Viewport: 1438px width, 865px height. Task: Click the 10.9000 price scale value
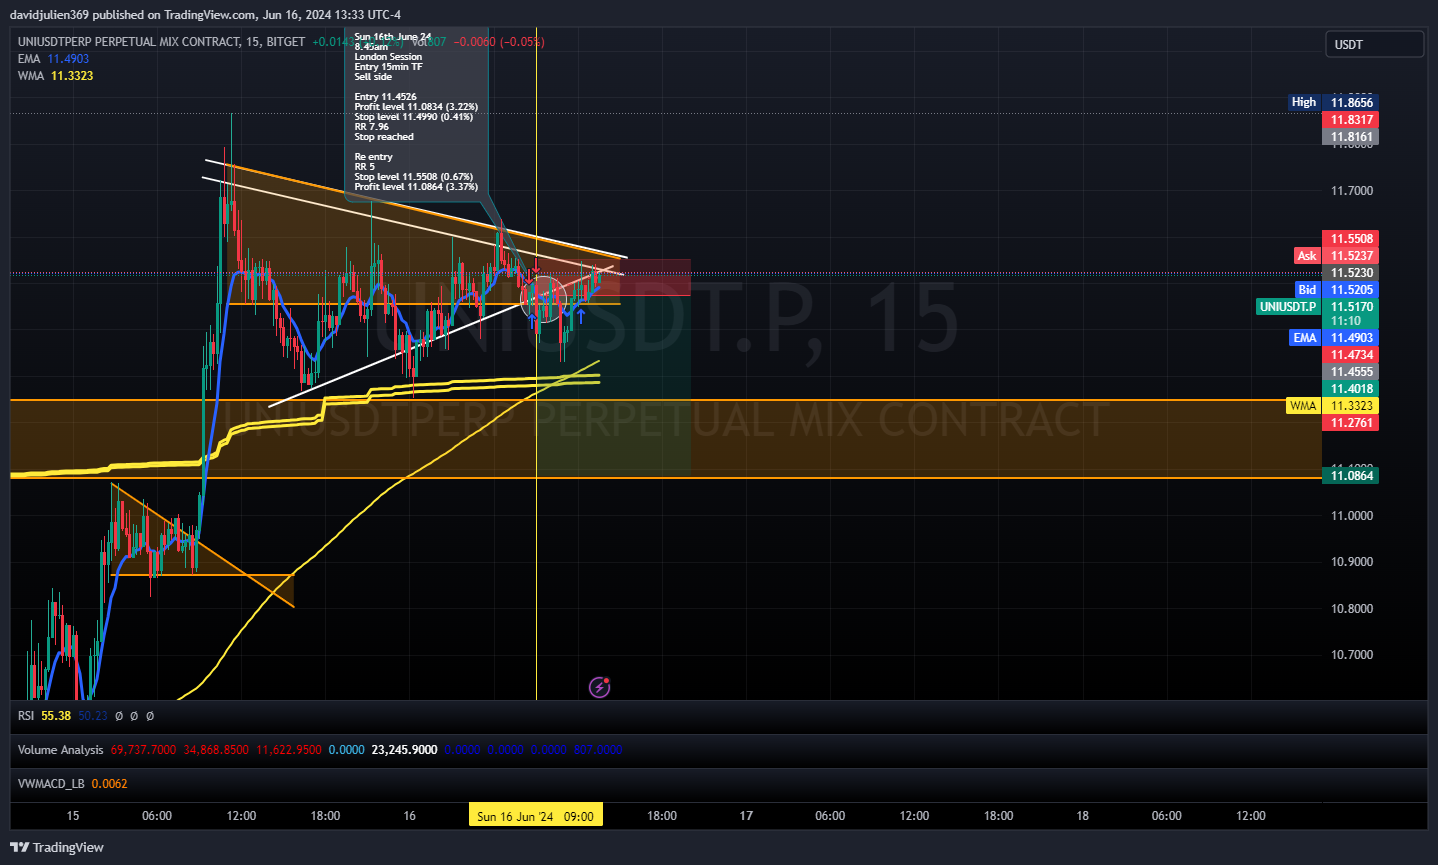[1352, 561]
